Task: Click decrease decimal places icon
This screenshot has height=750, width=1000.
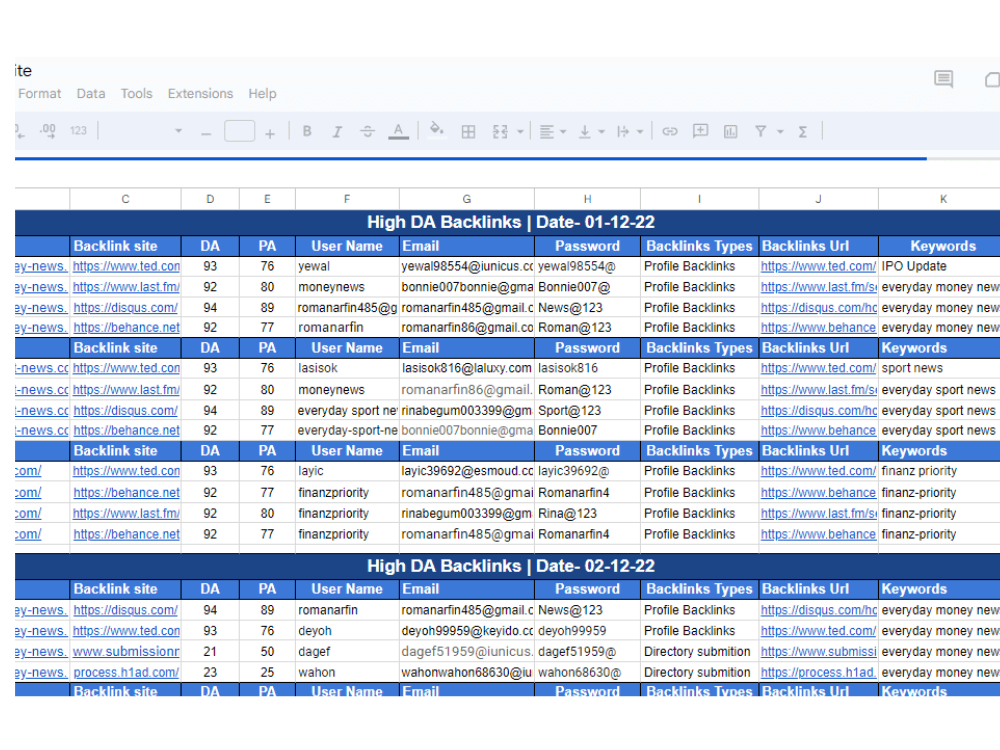Action: [x=20, y=131]
